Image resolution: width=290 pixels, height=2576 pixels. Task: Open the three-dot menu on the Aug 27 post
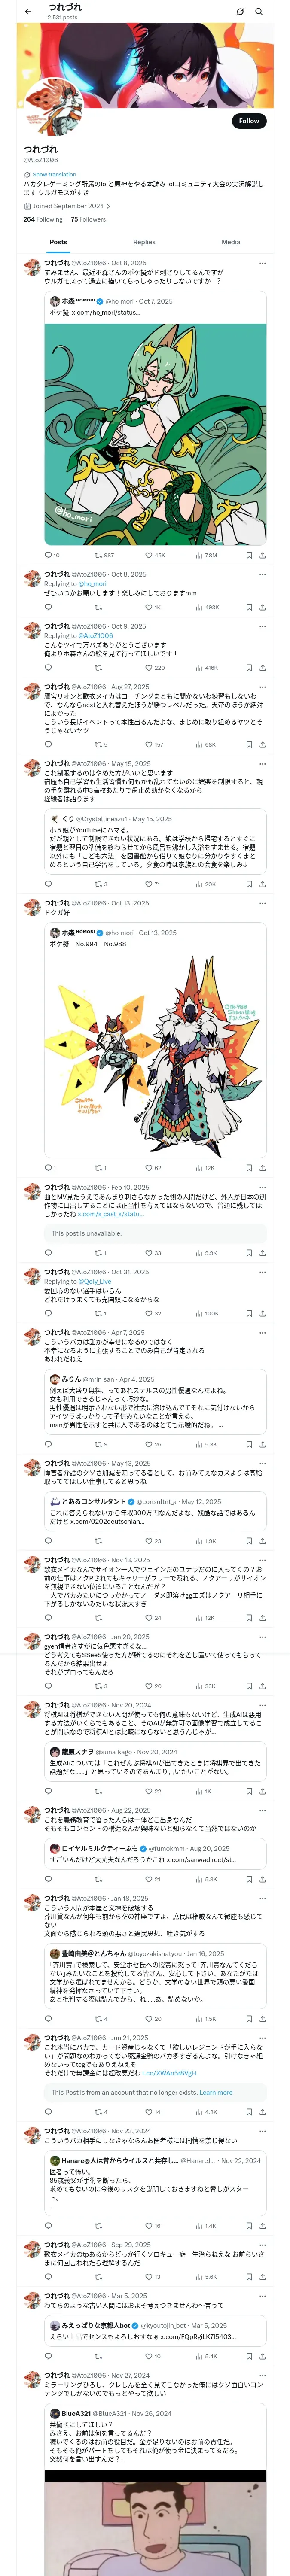(x=263, y=687)
